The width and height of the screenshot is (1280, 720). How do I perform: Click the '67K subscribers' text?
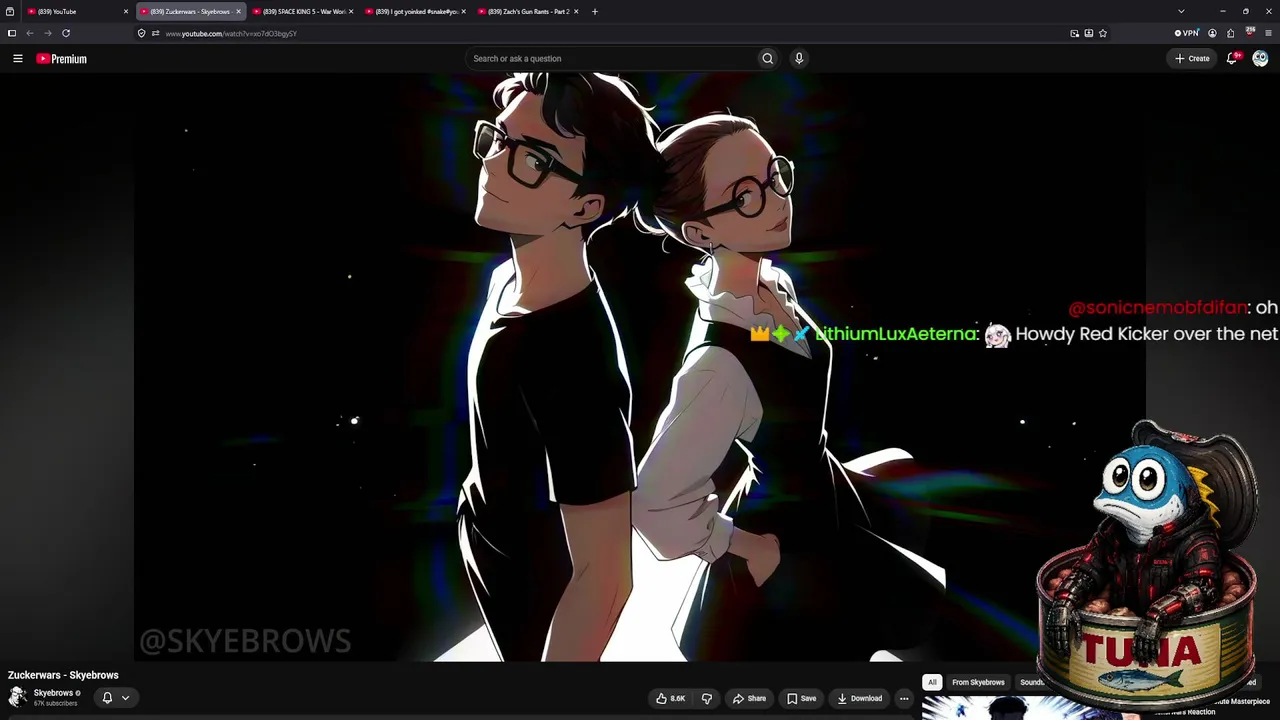click(55, 704)
